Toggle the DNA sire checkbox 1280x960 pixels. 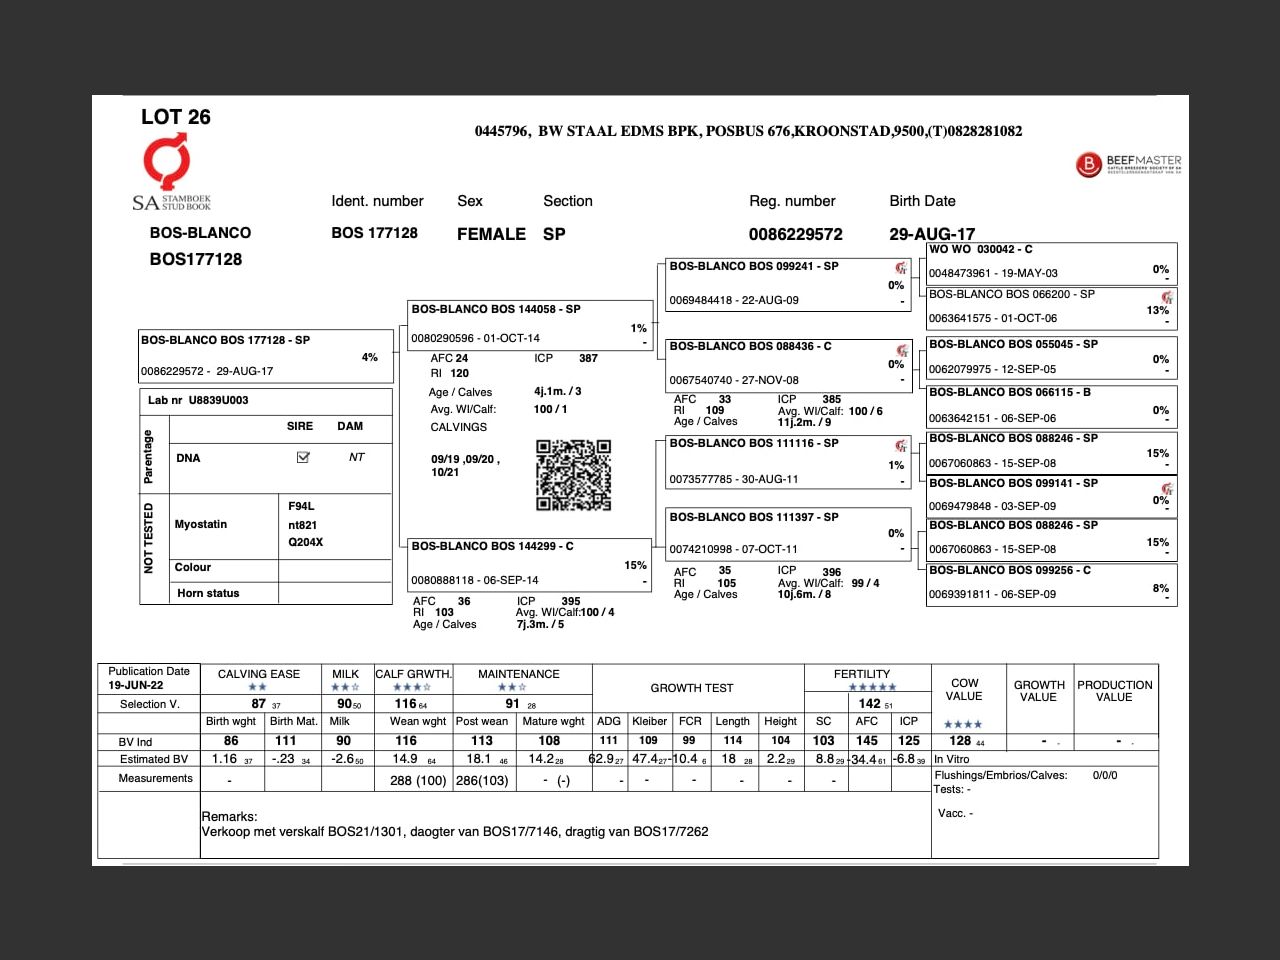pos(303,458)
